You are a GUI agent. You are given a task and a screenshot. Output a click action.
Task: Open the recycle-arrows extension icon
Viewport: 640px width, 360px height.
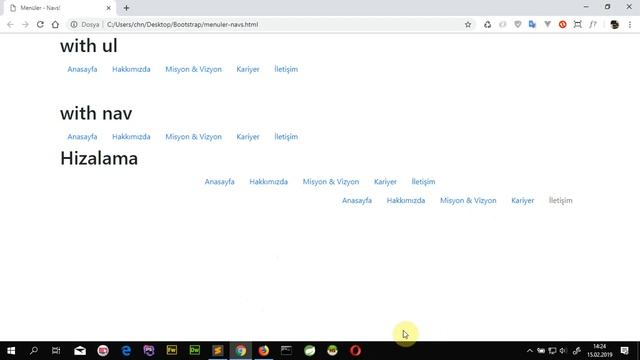pos(487,24)
